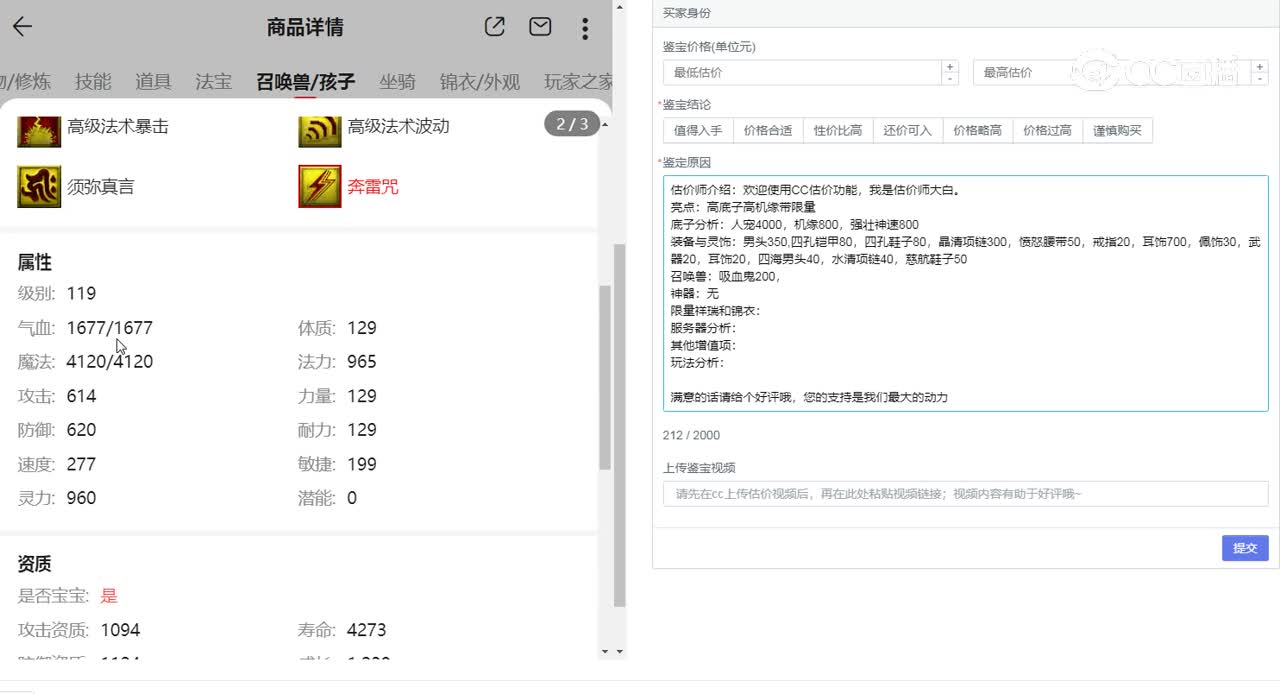Decrease 最高估价 with the minus stepper

tap(1260, 77)
